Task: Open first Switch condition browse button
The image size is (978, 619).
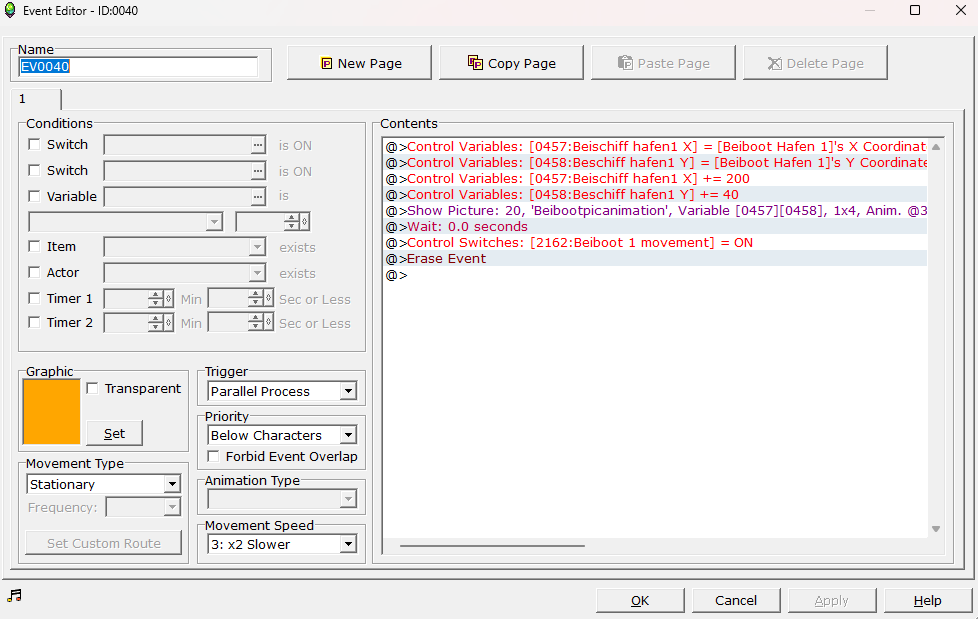Action: tap(258, 145)
